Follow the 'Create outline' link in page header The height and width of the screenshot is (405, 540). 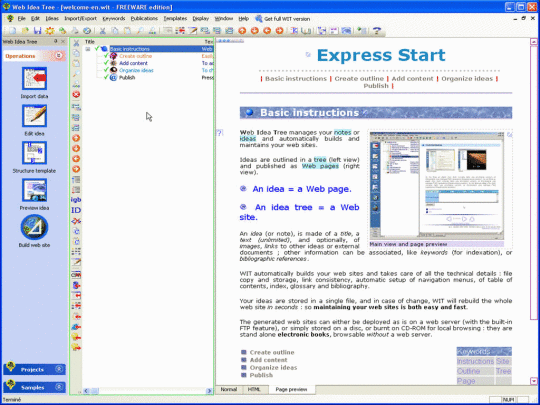tap(359, 79)
